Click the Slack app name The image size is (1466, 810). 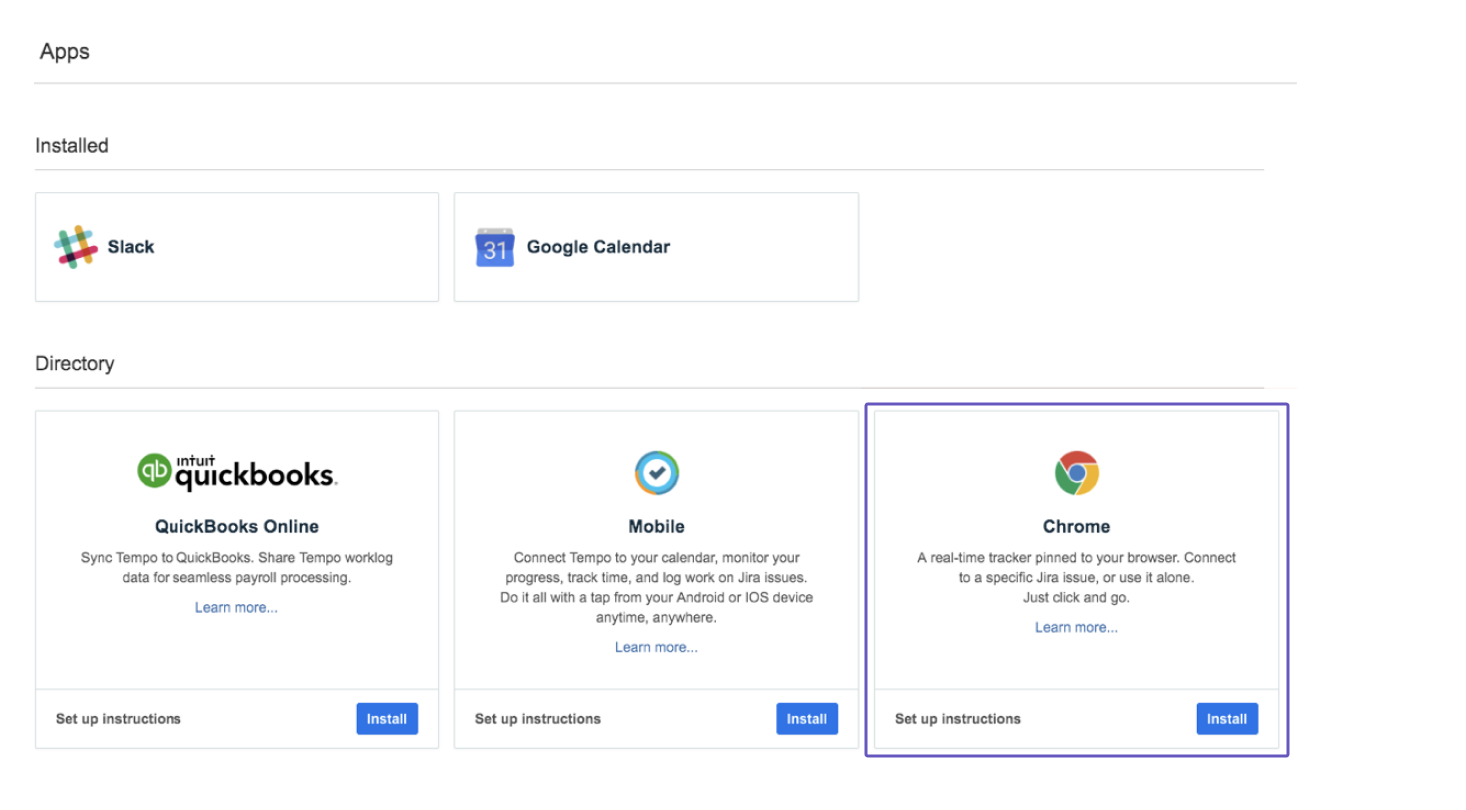[131, 247]
